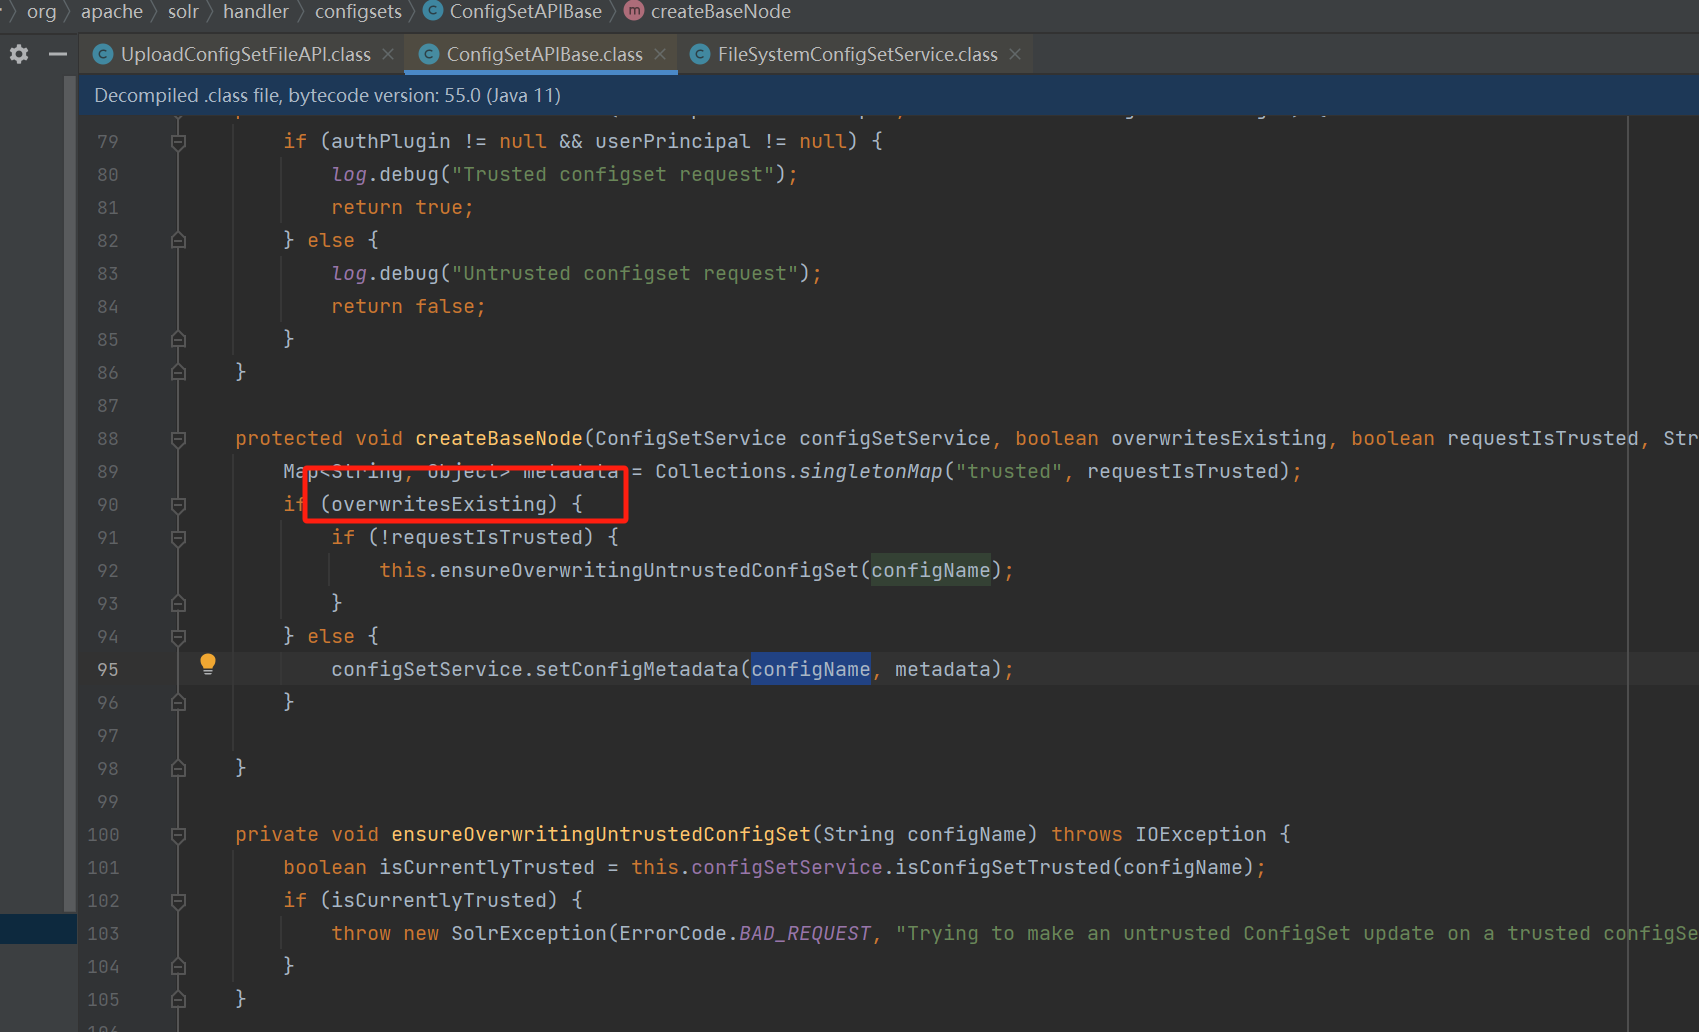Click the 'configsets' breadcrumb item
The image size is (1699, 1032).
tap(358, 11)
